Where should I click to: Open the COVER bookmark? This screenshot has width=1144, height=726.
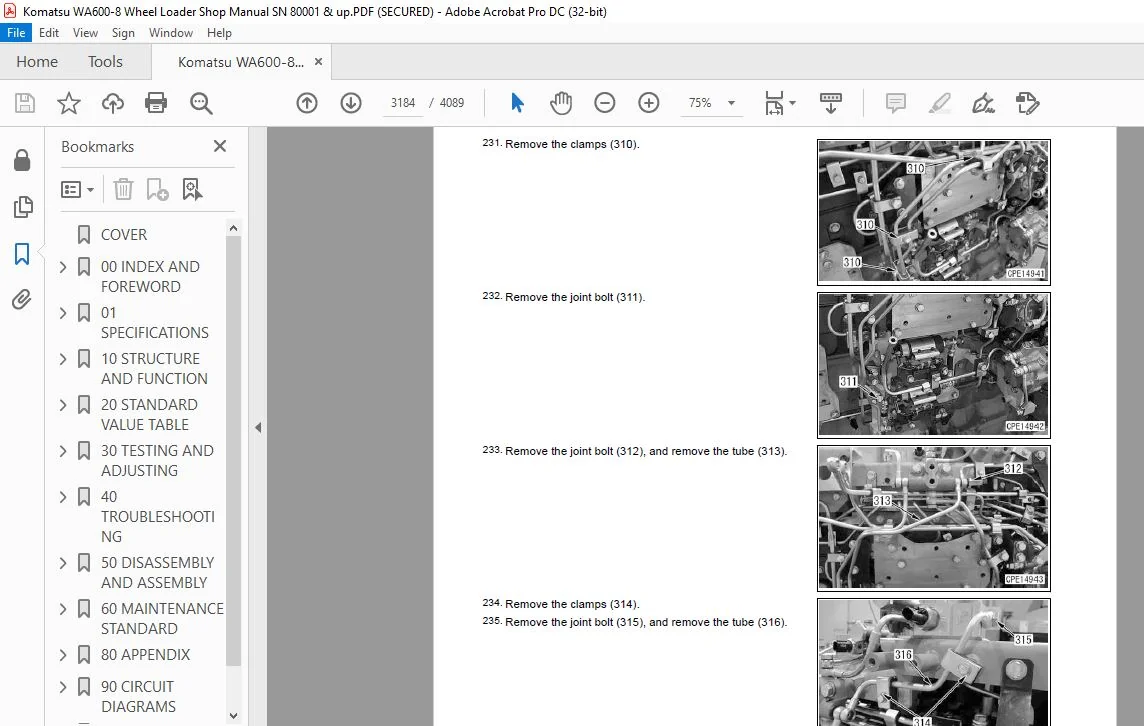[x=124, y=235]
